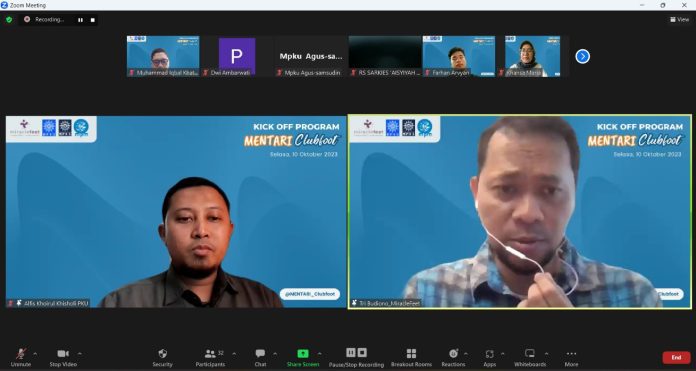The height and width of the screenshot is (371, 696).
Task: Click Tri Budiono_MiracleFeet speaker video tile
Action: [520, 212]
